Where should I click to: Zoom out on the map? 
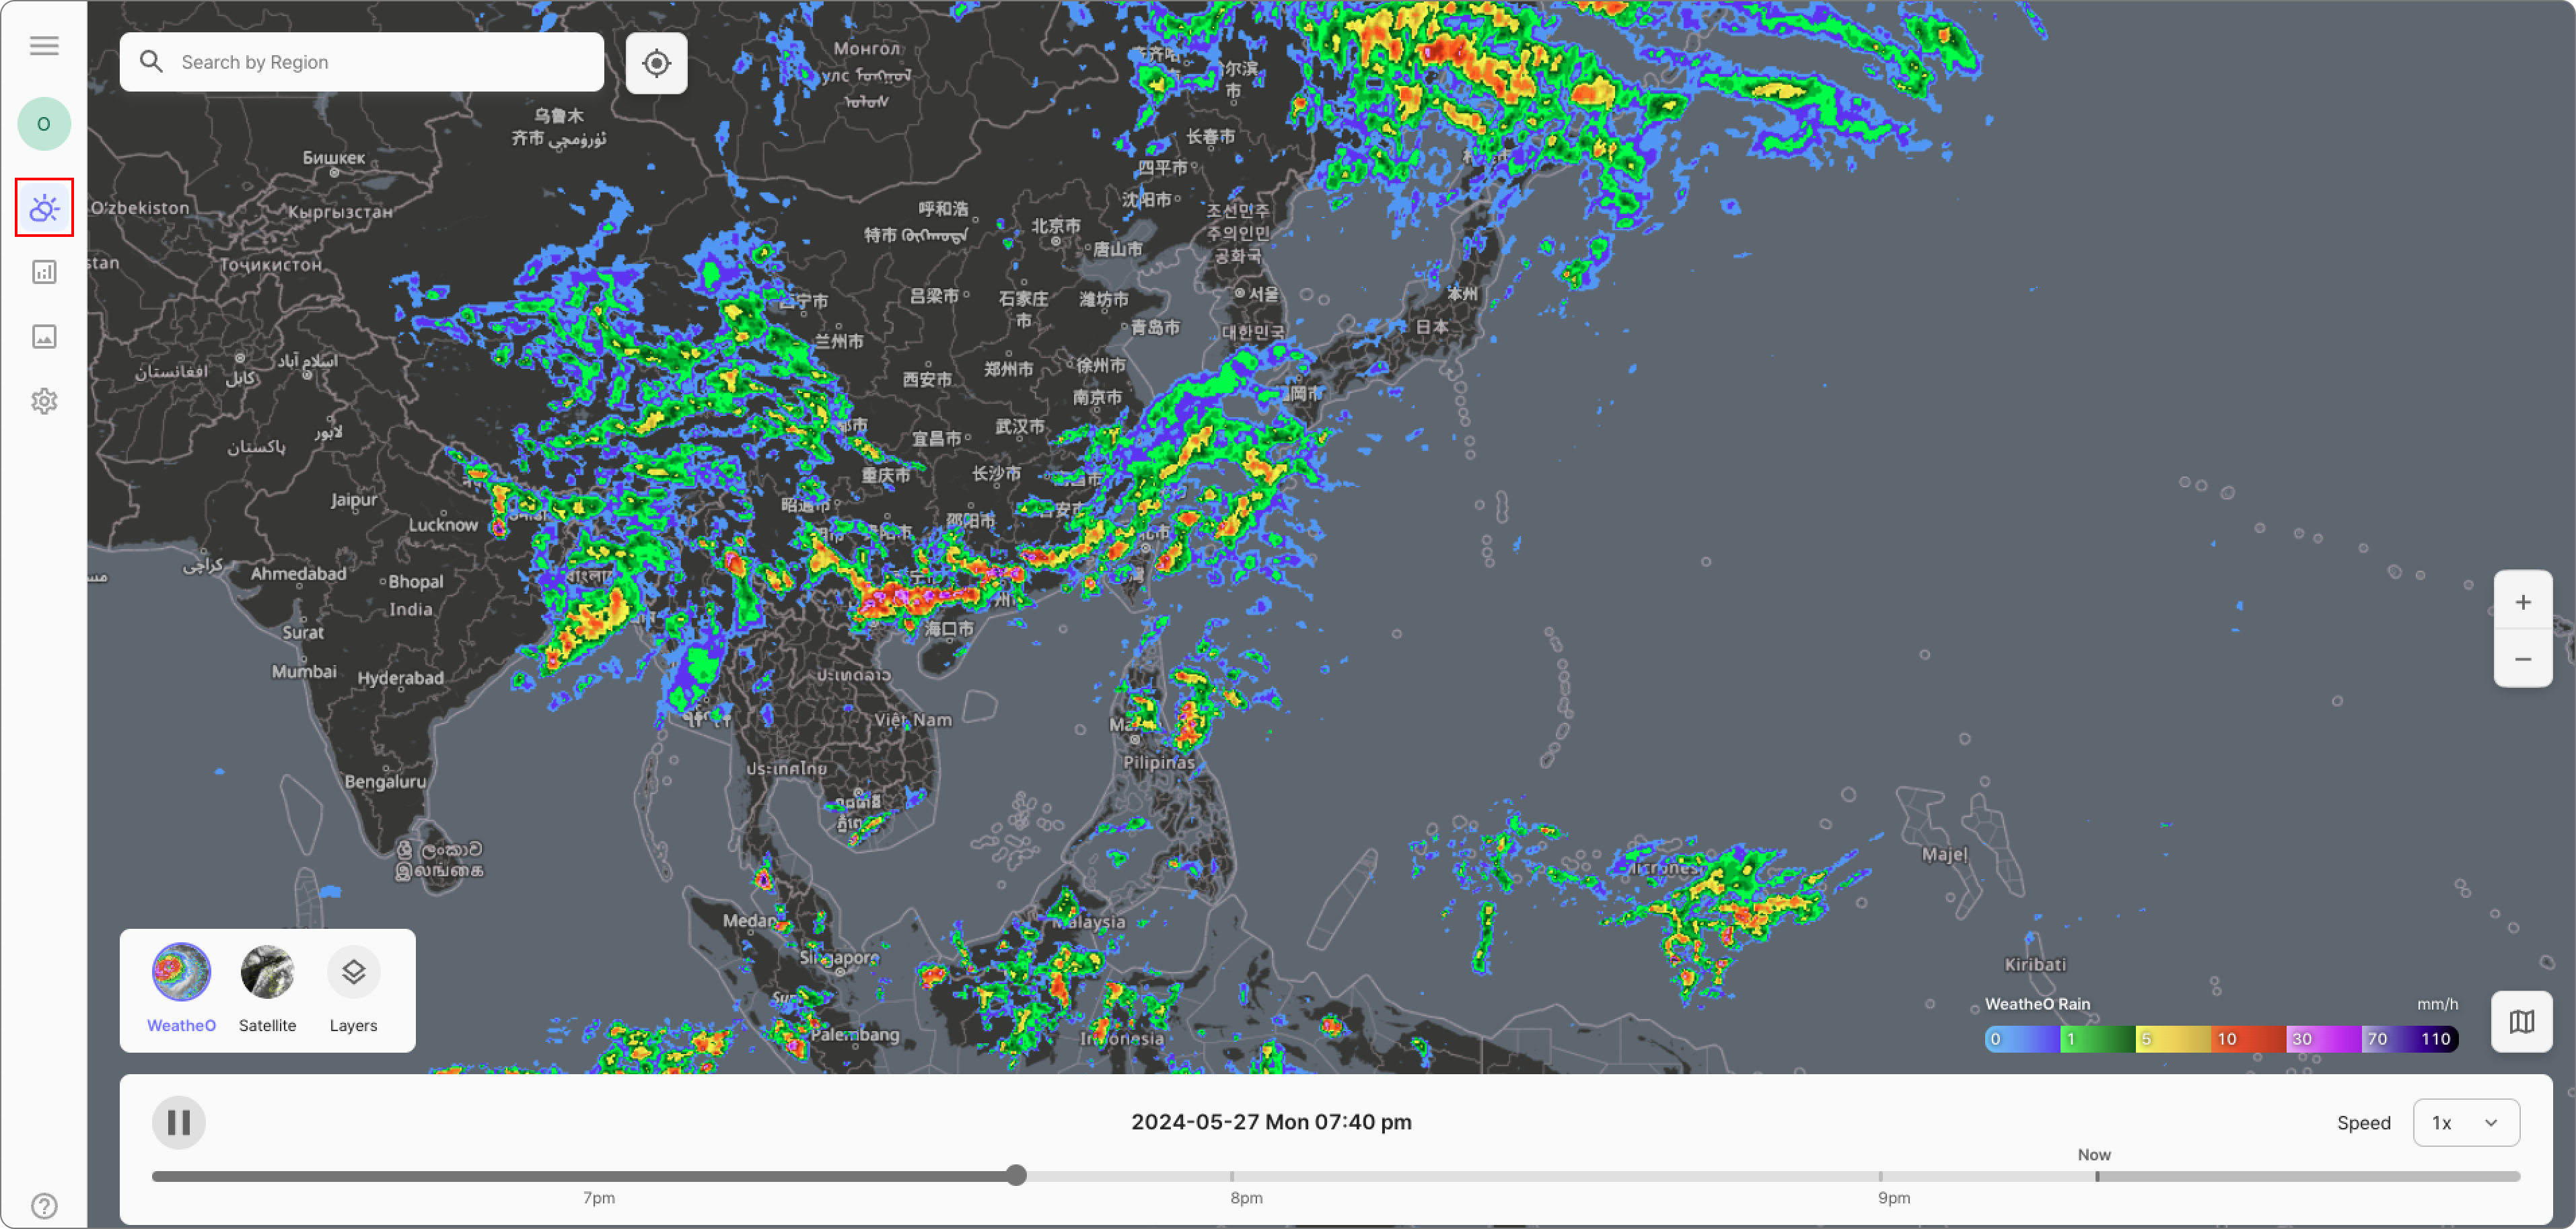(x=2522, y=658)
